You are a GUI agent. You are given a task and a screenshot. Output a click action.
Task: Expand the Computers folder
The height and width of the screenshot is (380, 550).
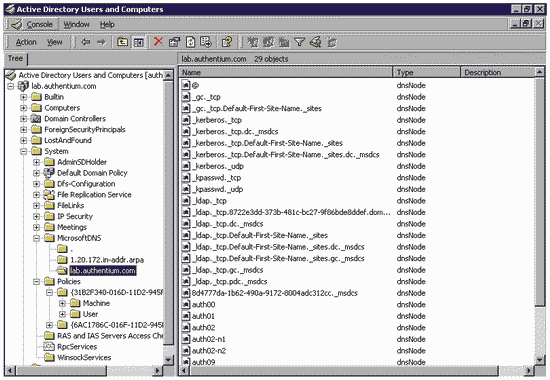pos(24,108)
